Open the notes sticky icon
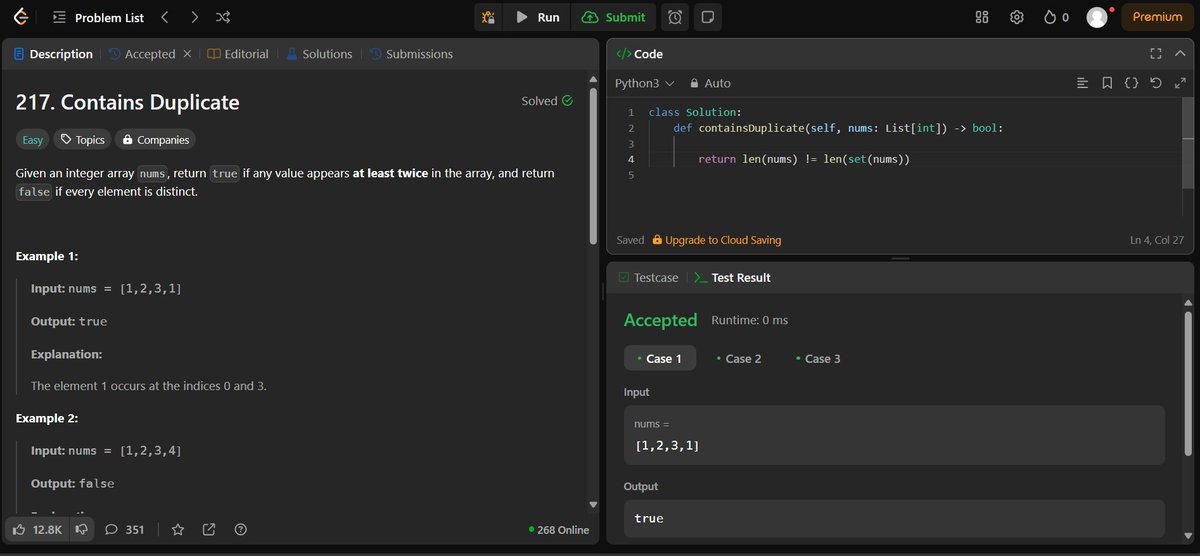 tap(707, 17)
